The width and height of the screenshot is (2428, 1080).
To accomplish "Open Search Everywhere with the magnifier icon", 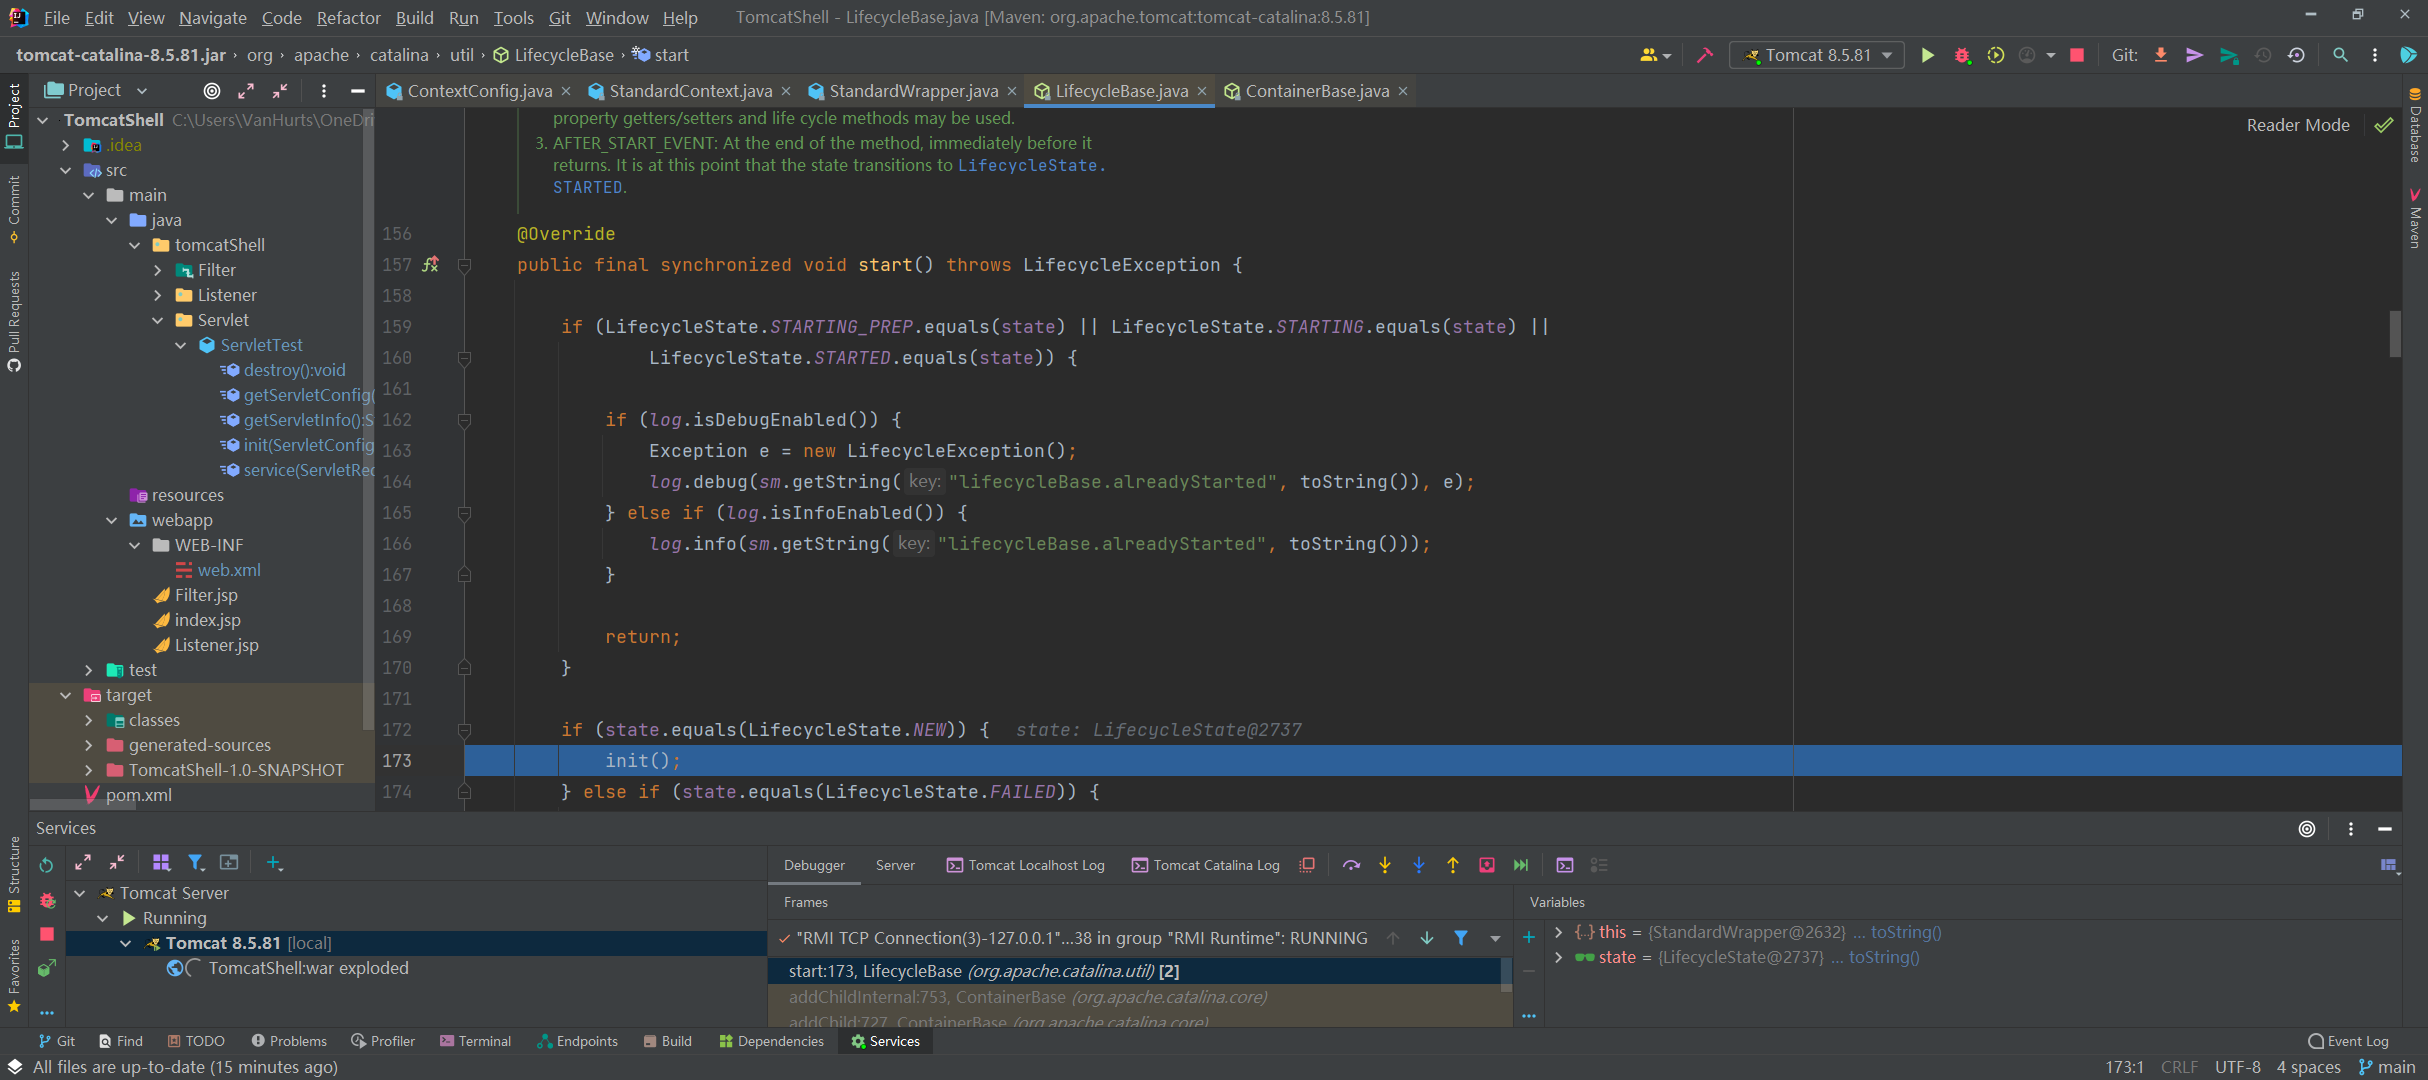I will point(2340,55).
